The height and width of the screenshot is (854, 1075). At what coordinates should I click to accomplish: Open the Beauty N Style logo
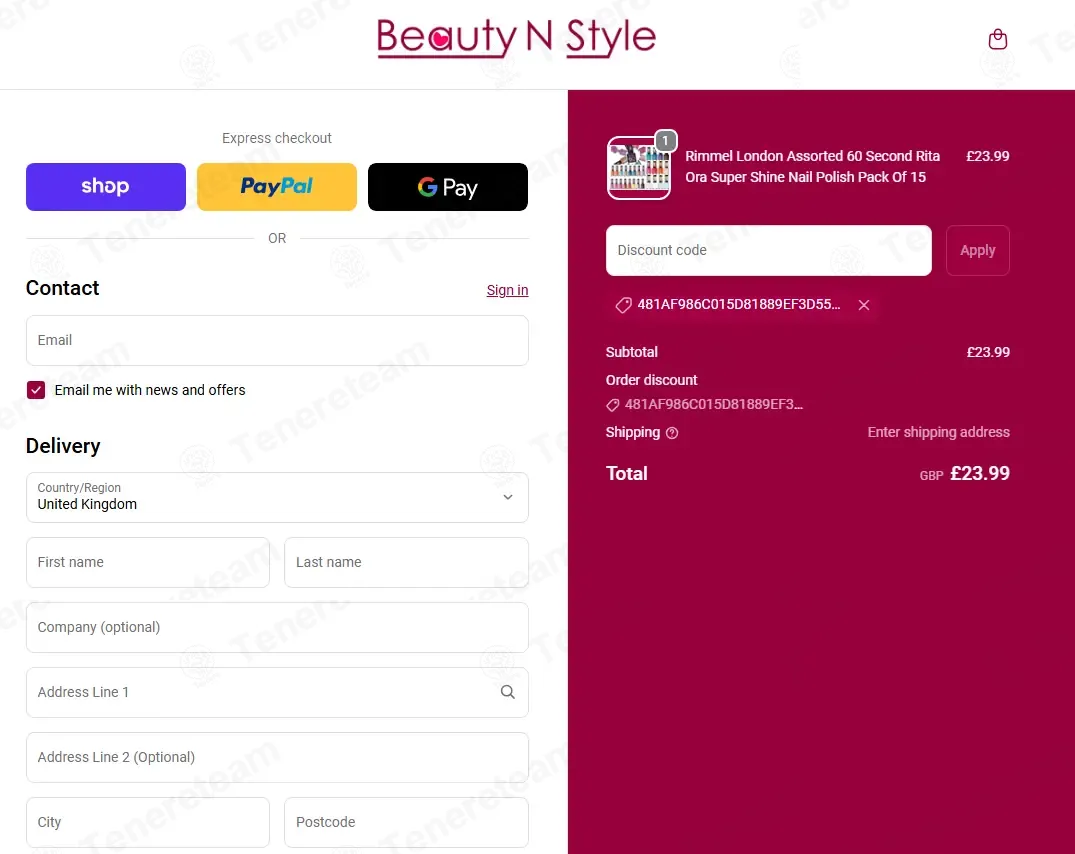coord(516,37)
